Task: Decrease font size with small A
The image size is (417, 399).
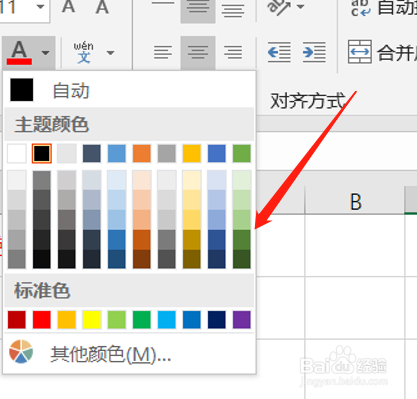Action: [x=102, y=7]
